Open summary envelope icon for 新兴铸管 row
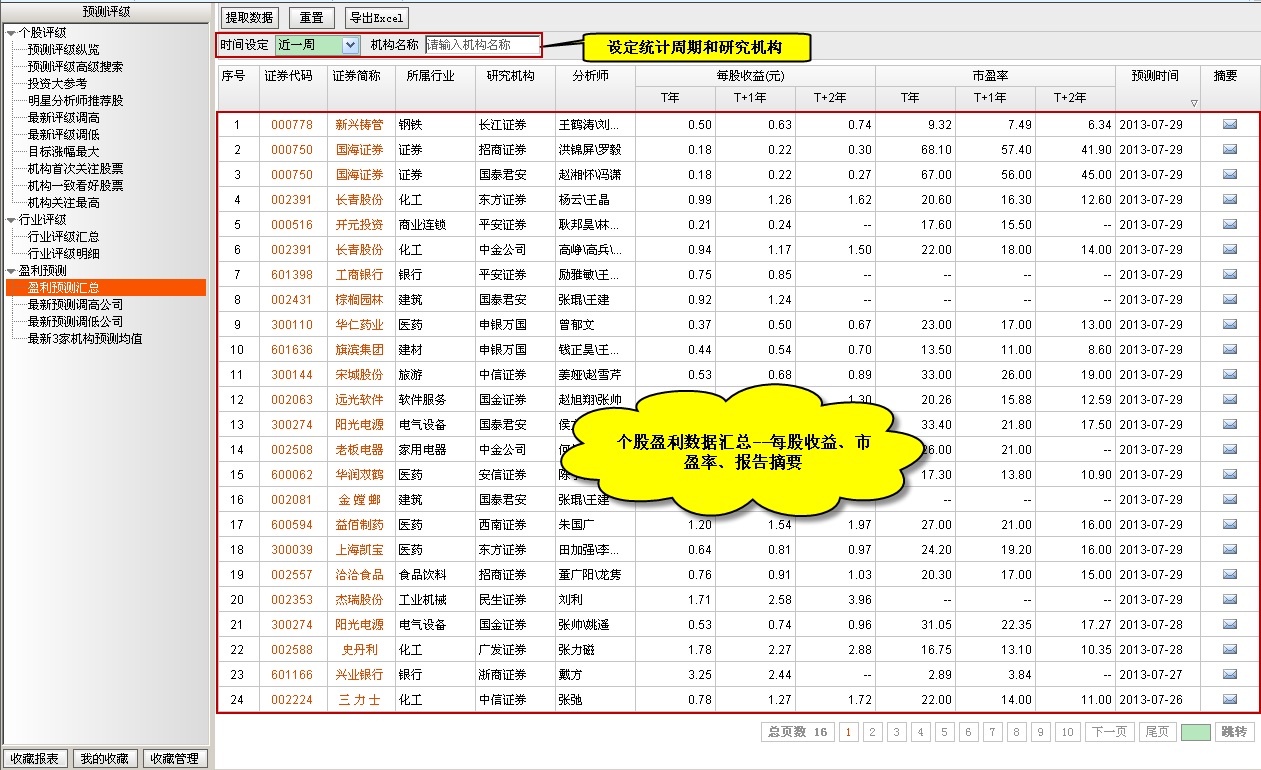1261x770 pixels. pos(1229,125)
